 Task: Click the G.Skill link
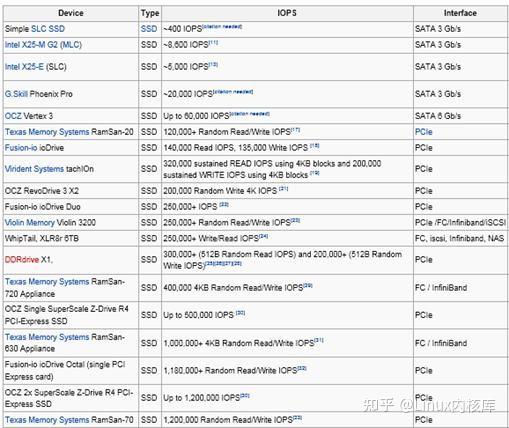[x=16, y=94]
